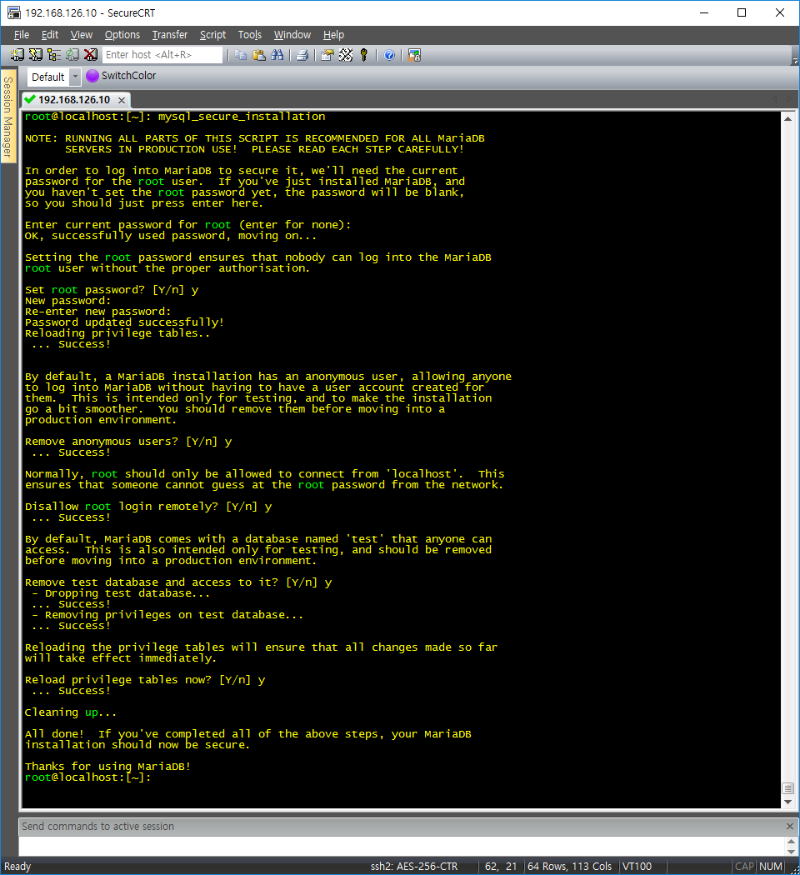Click the command window text input area
Screen dimensions: 800x875
(400, 846)
